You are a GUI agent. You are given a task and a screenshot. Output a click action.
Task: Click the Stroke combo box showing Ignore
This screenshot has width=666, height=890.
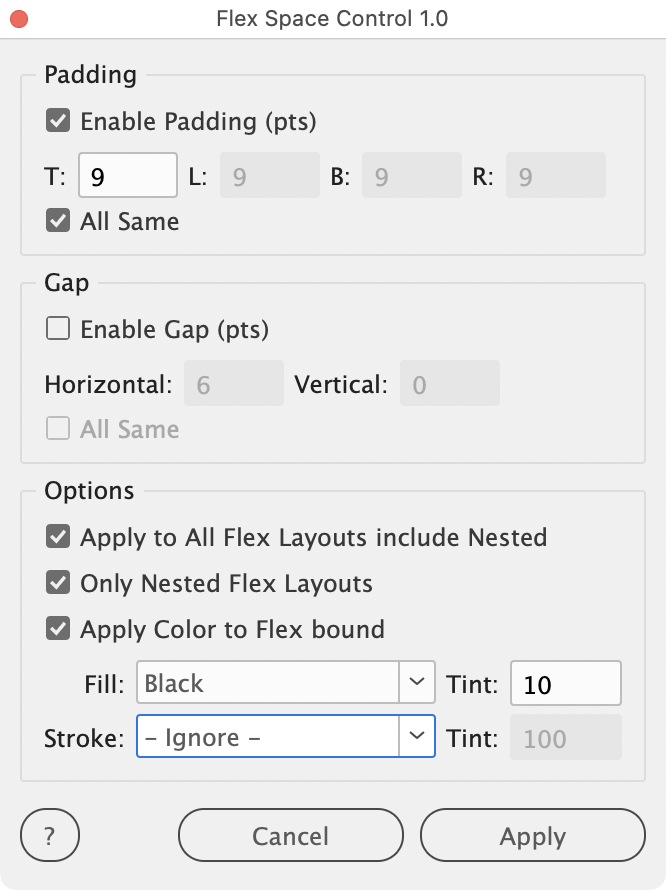268,738
